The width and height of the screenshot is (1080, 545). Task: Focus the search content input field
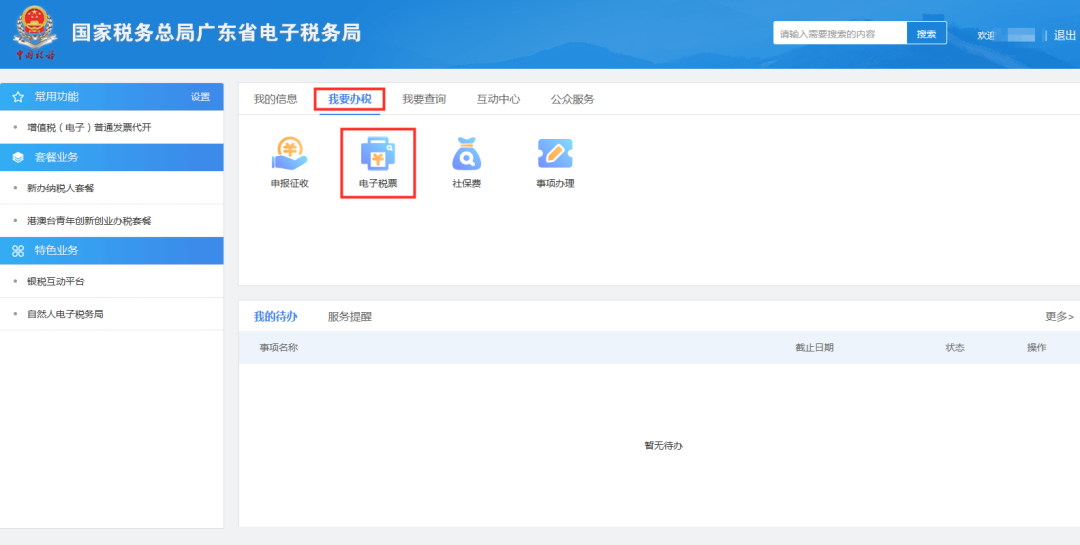pos(840,33)
